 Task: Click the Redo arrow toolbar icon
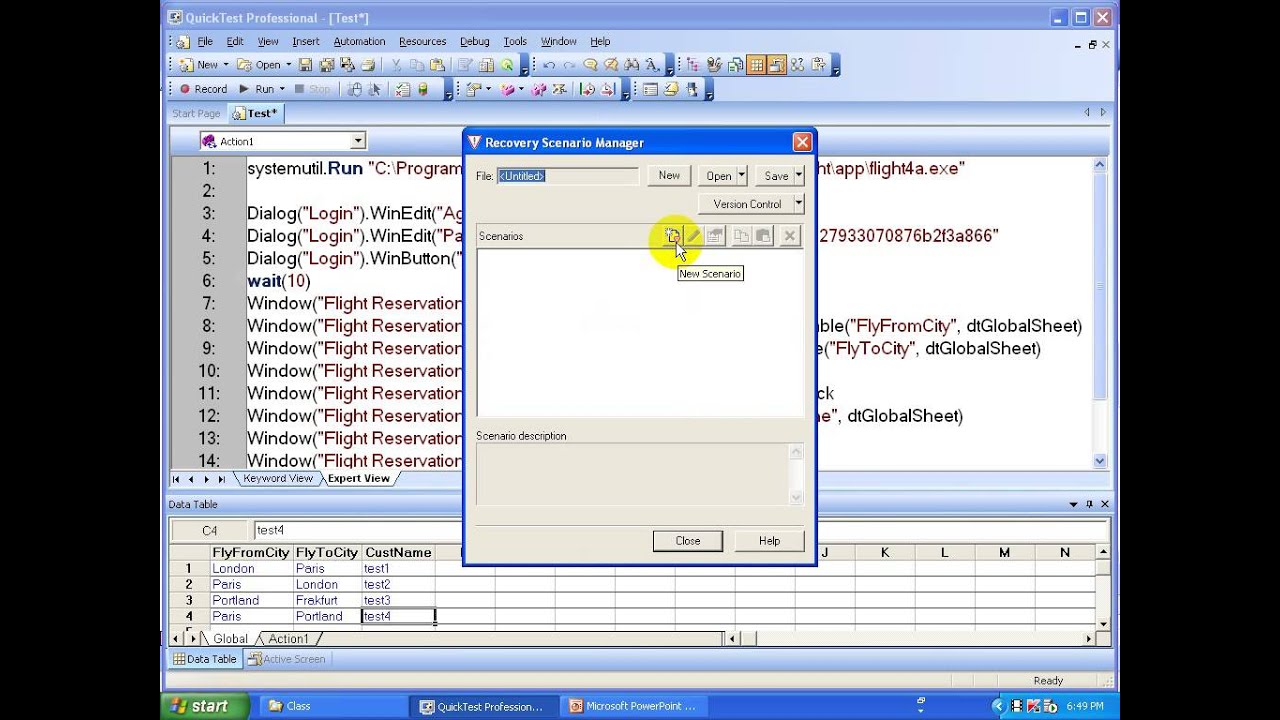point(569,65)
